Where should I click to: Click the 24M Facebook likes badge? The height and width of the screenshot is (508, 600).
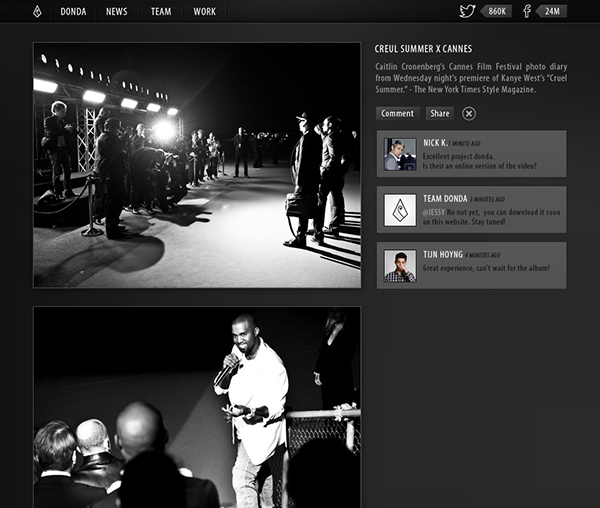tap(551, 11)
